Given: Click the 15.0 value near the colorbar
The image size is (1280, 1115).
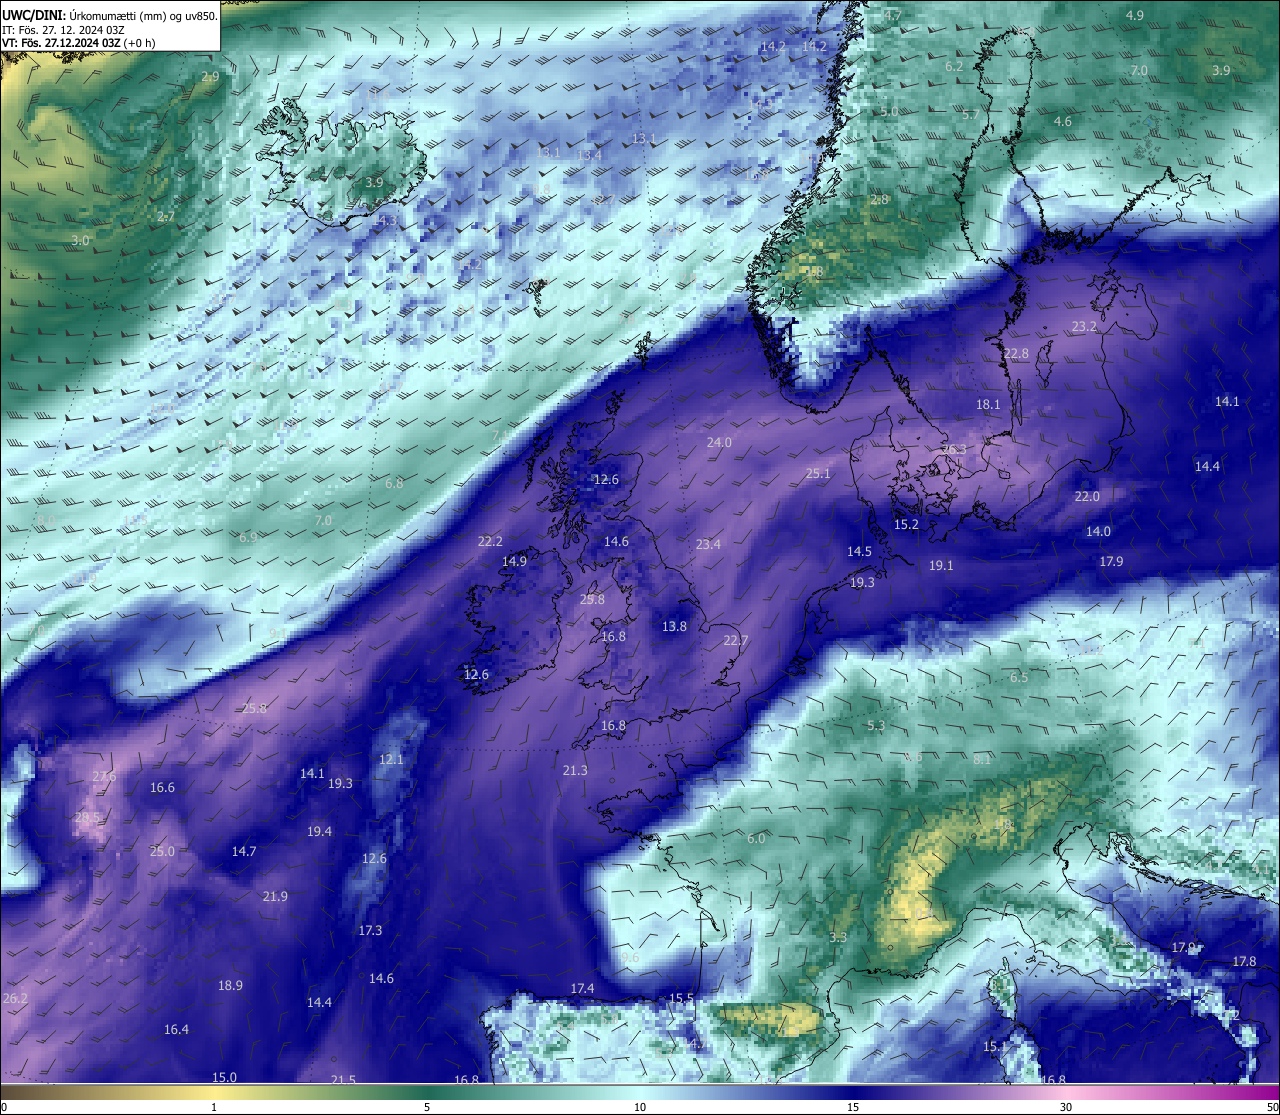Looking at the screenshot, I should (x=224, y=1078).
